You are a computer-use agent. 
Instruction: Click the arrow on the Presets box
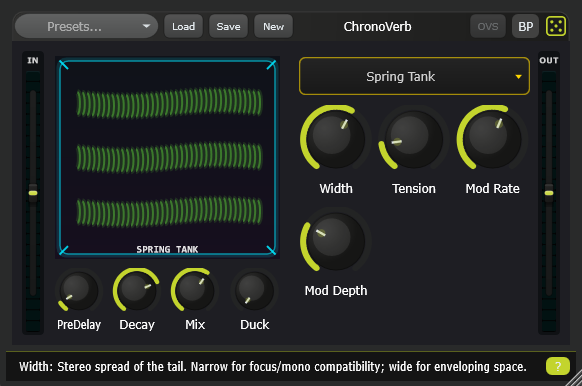point(146,26)
